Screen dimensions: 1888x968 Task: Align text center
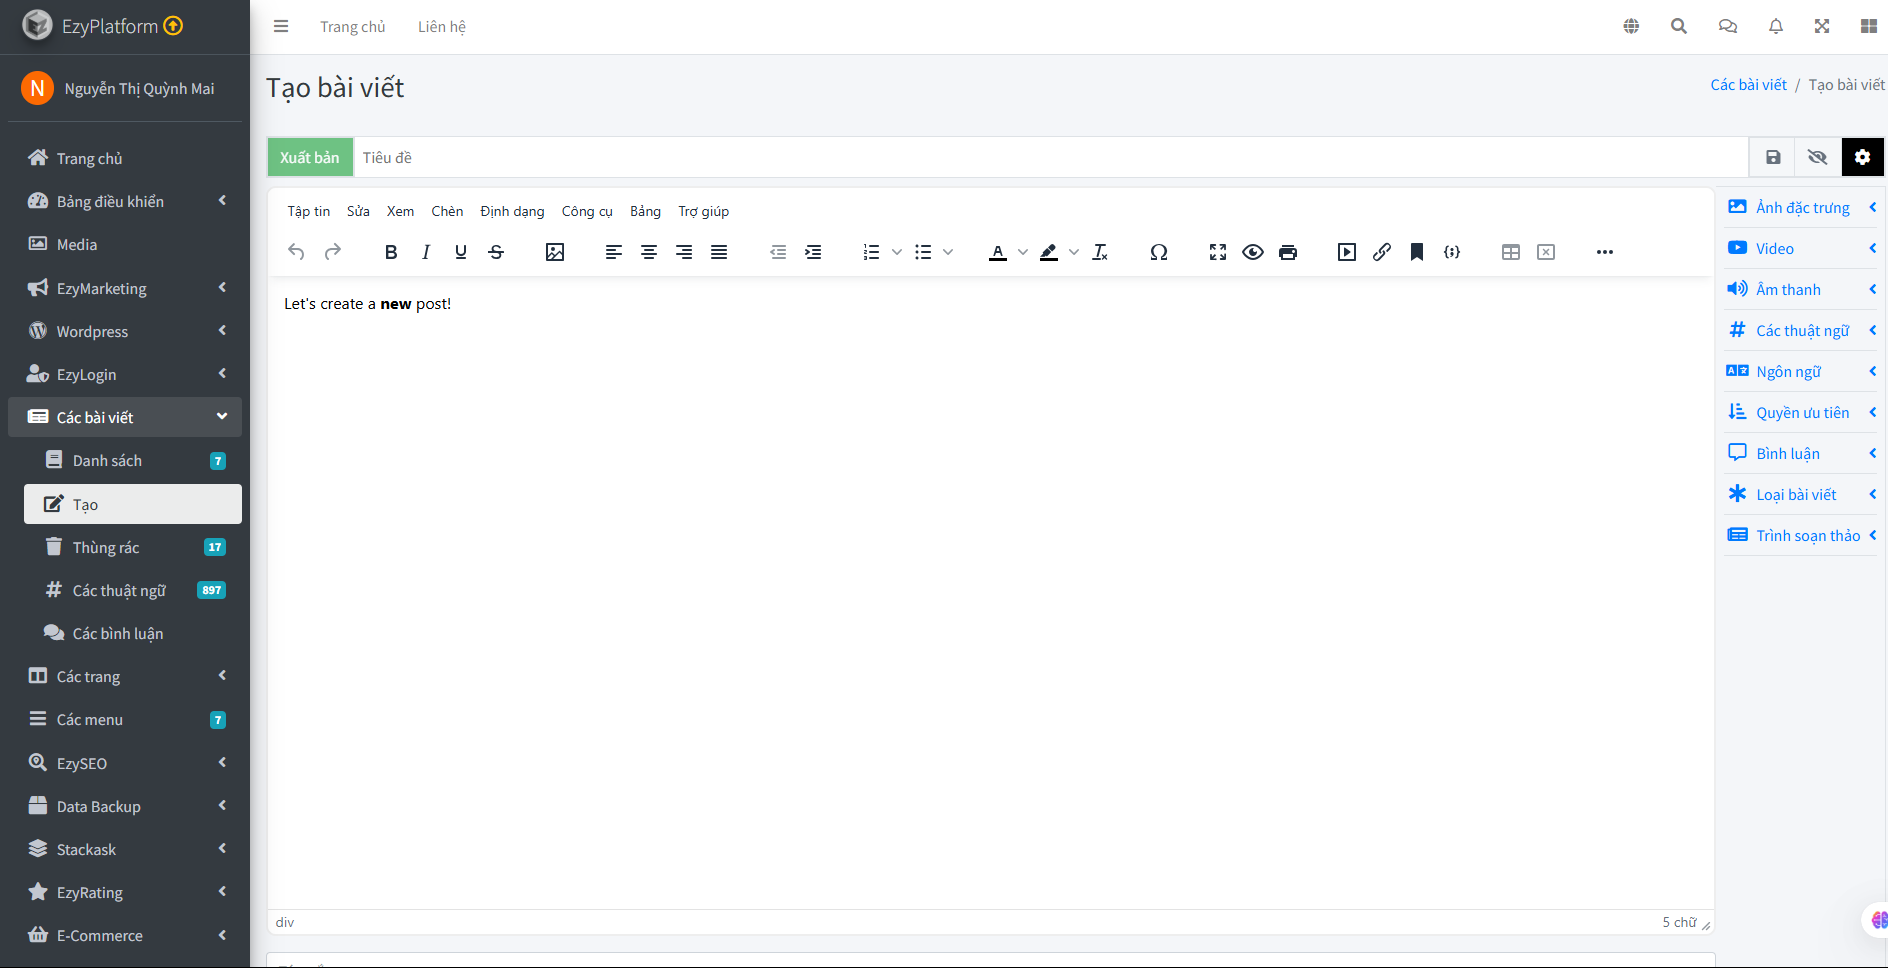tap(649, 252)
